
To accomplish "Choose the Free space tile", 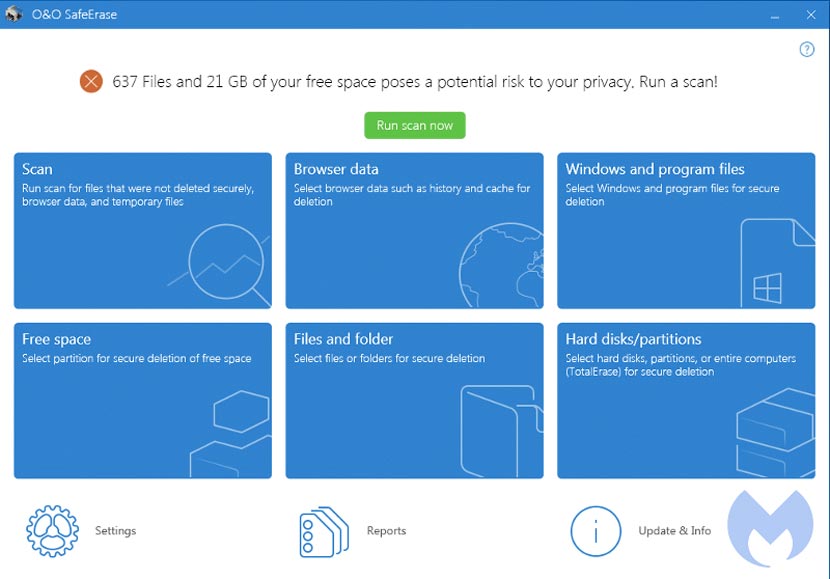I will click(x=142, y=400).
